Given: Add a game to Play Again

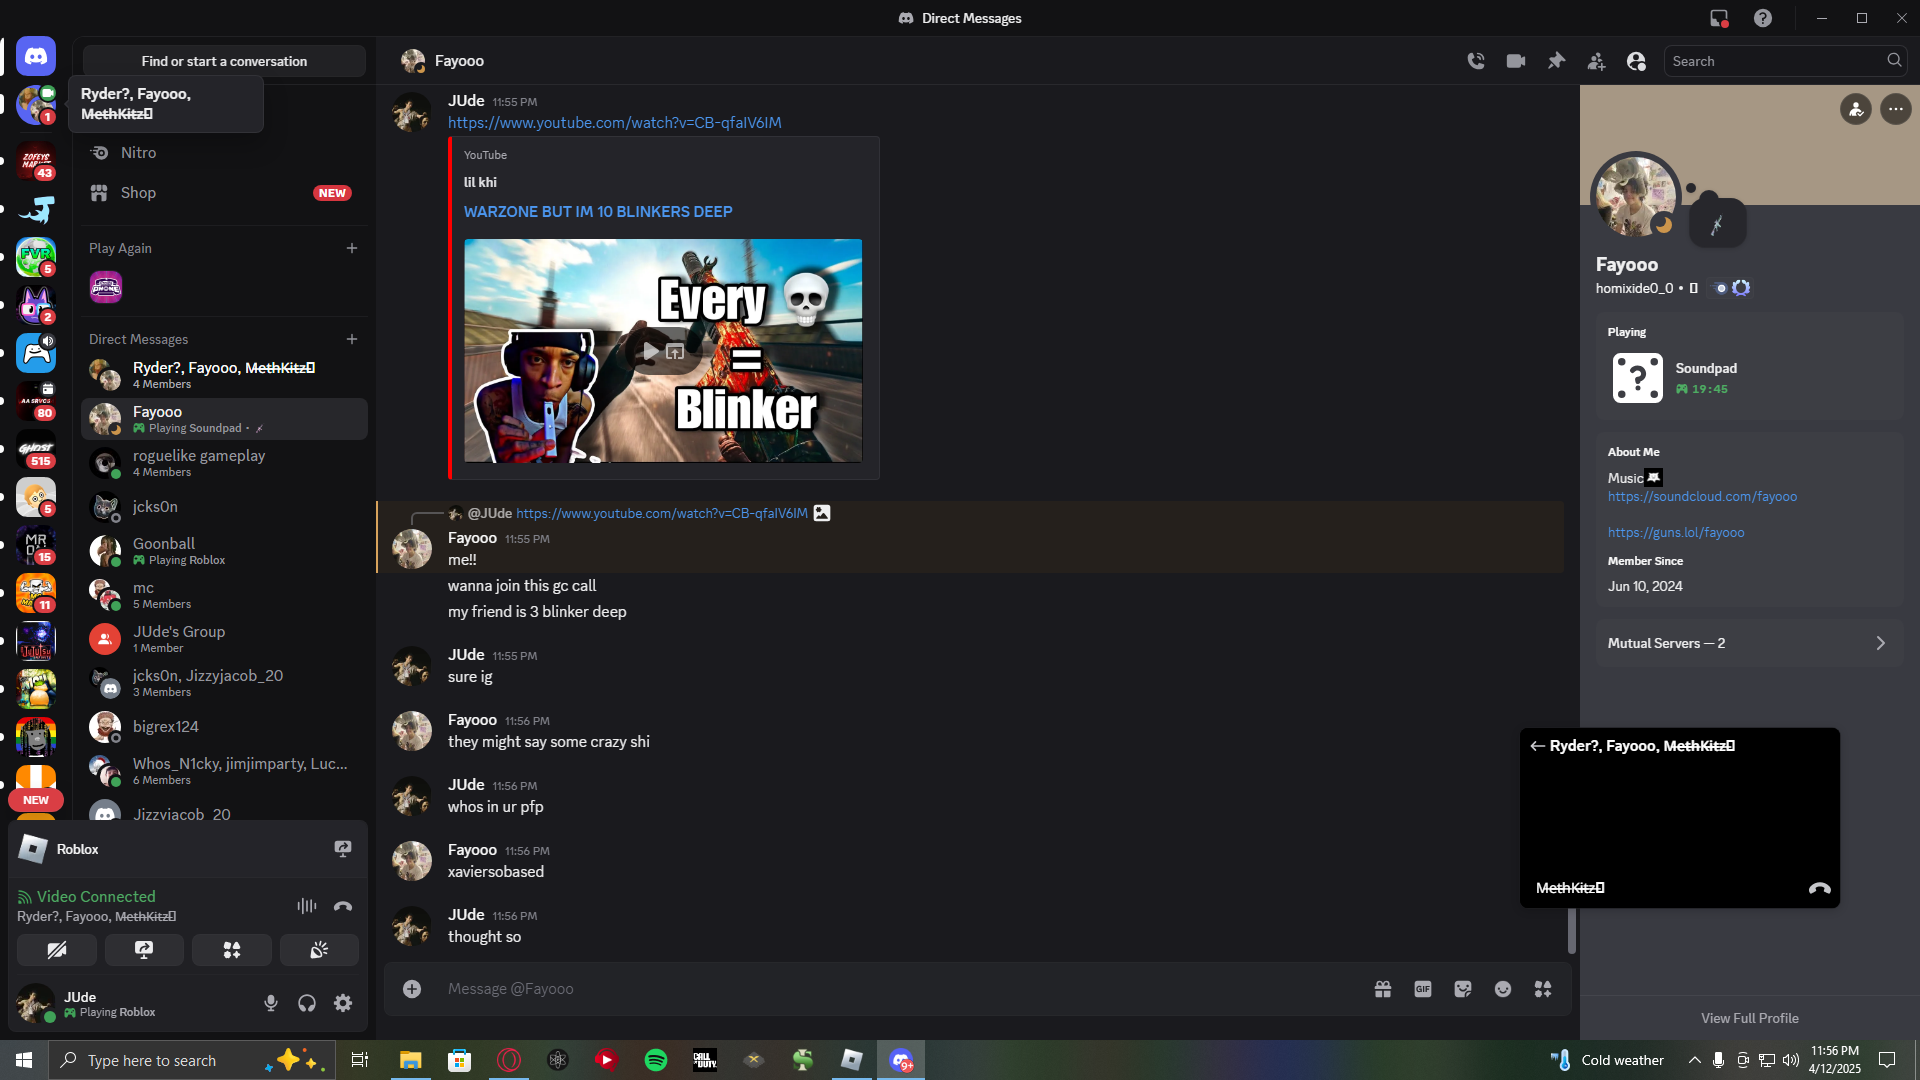Looking at the screenshot, I should pyautogui.click(x=352, y=248).
